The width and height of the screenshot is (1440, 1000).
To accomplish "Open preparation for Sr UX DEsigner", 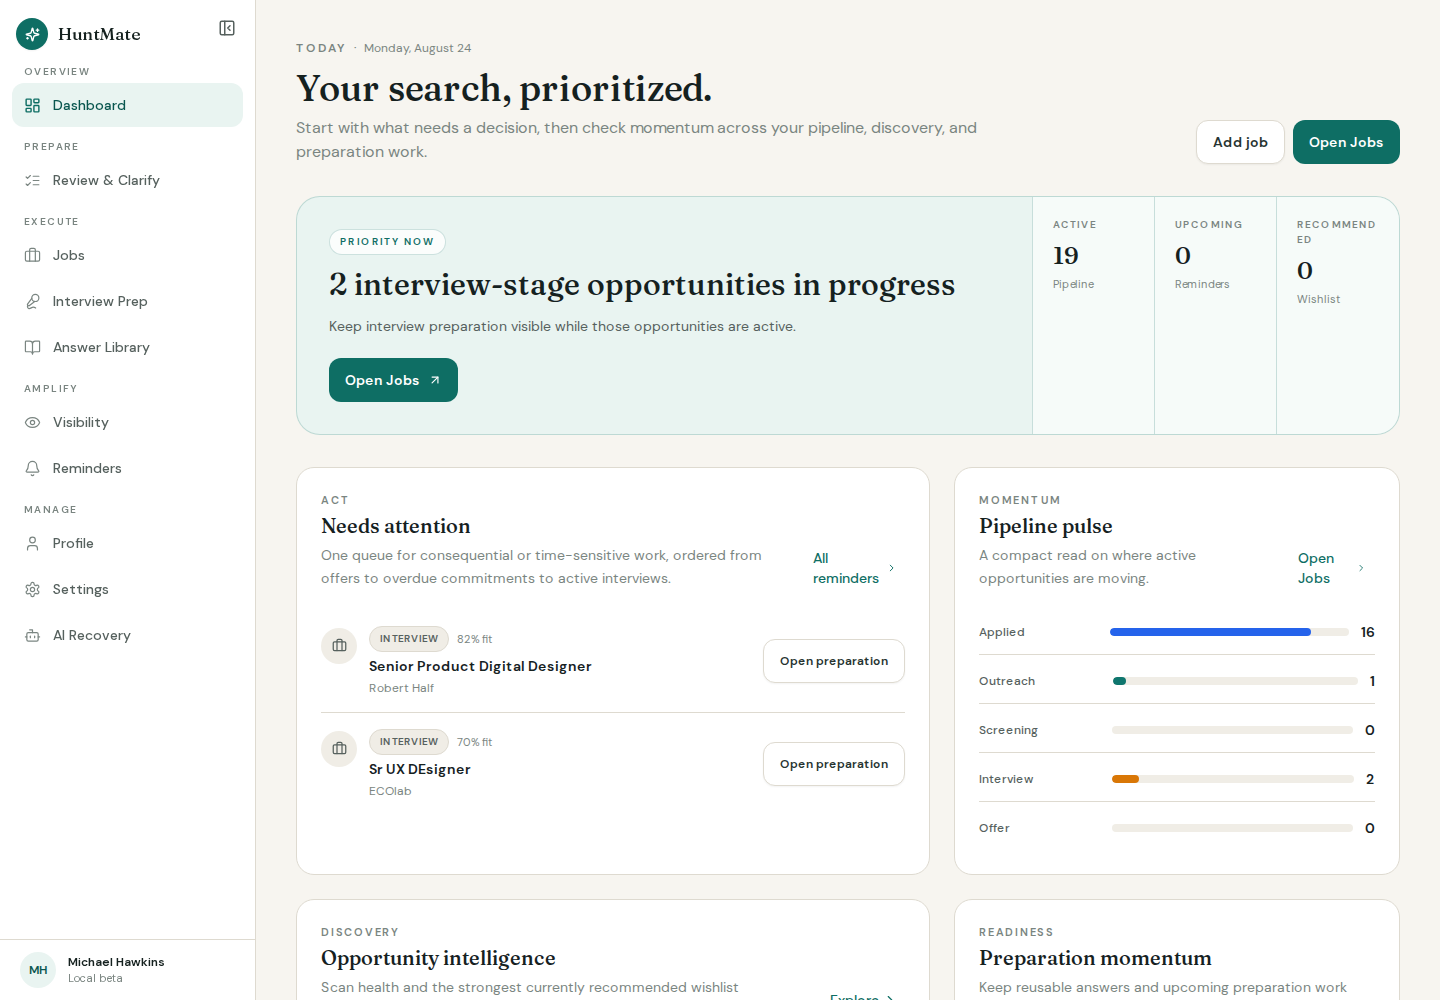I will tap(834, 764).
